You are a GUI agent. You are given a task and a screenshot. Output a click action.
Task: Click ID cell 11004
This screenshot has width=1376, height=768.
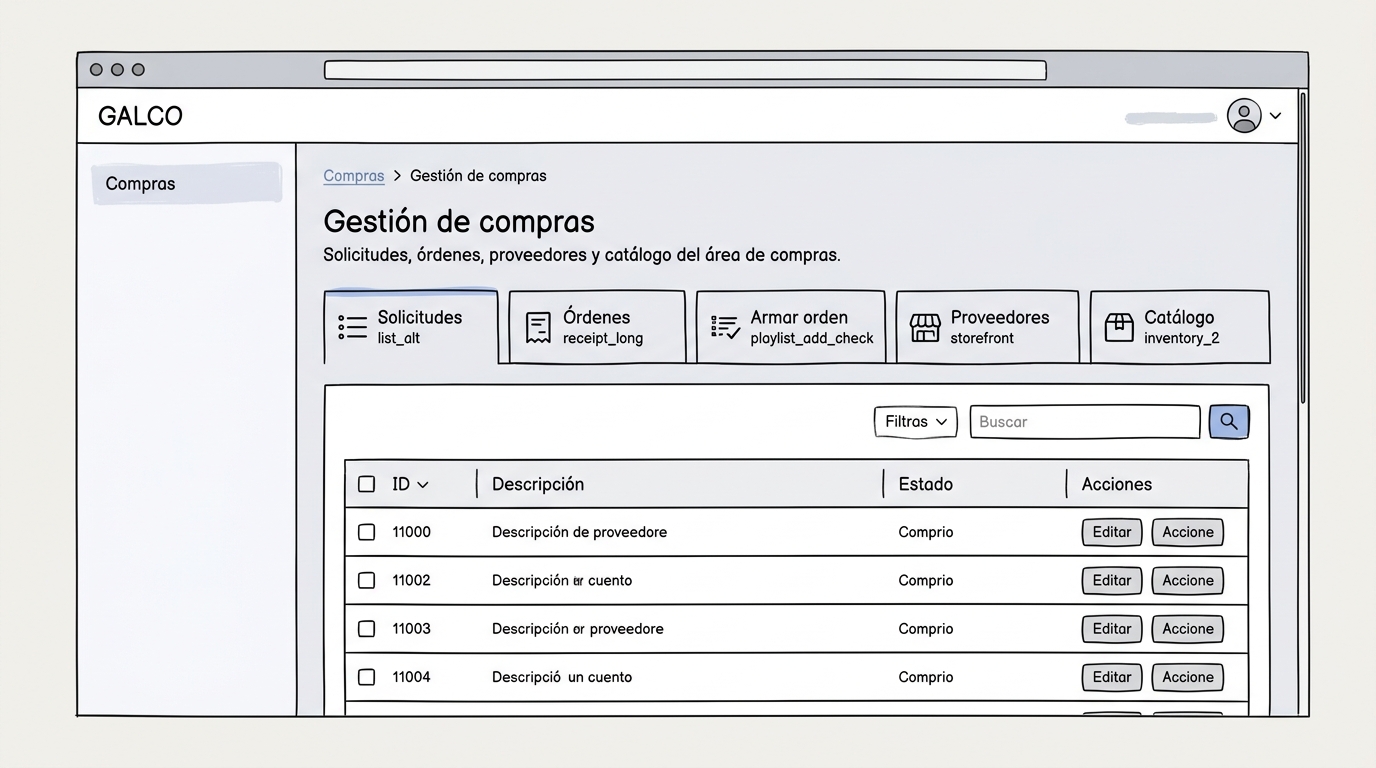point(411,677)
